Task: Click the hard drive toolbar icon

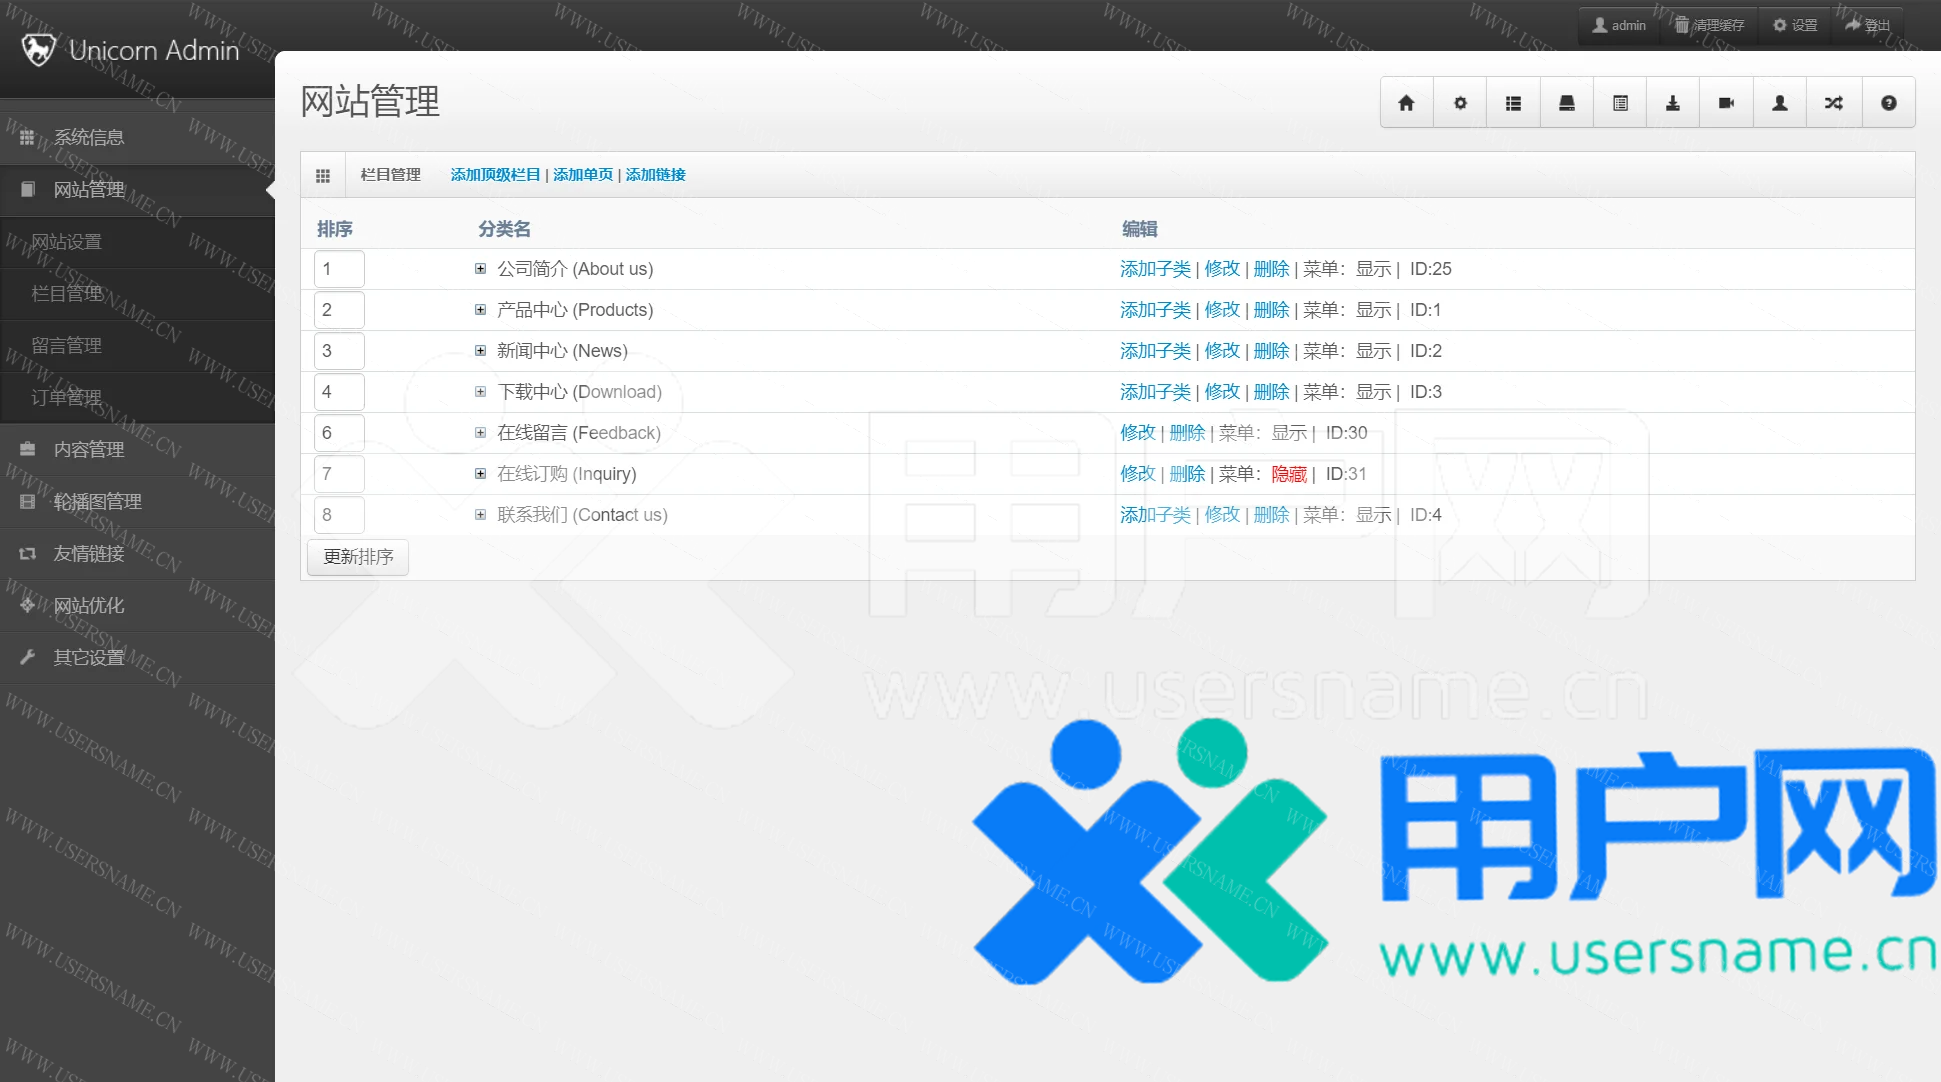Action: click(1566, 103)
